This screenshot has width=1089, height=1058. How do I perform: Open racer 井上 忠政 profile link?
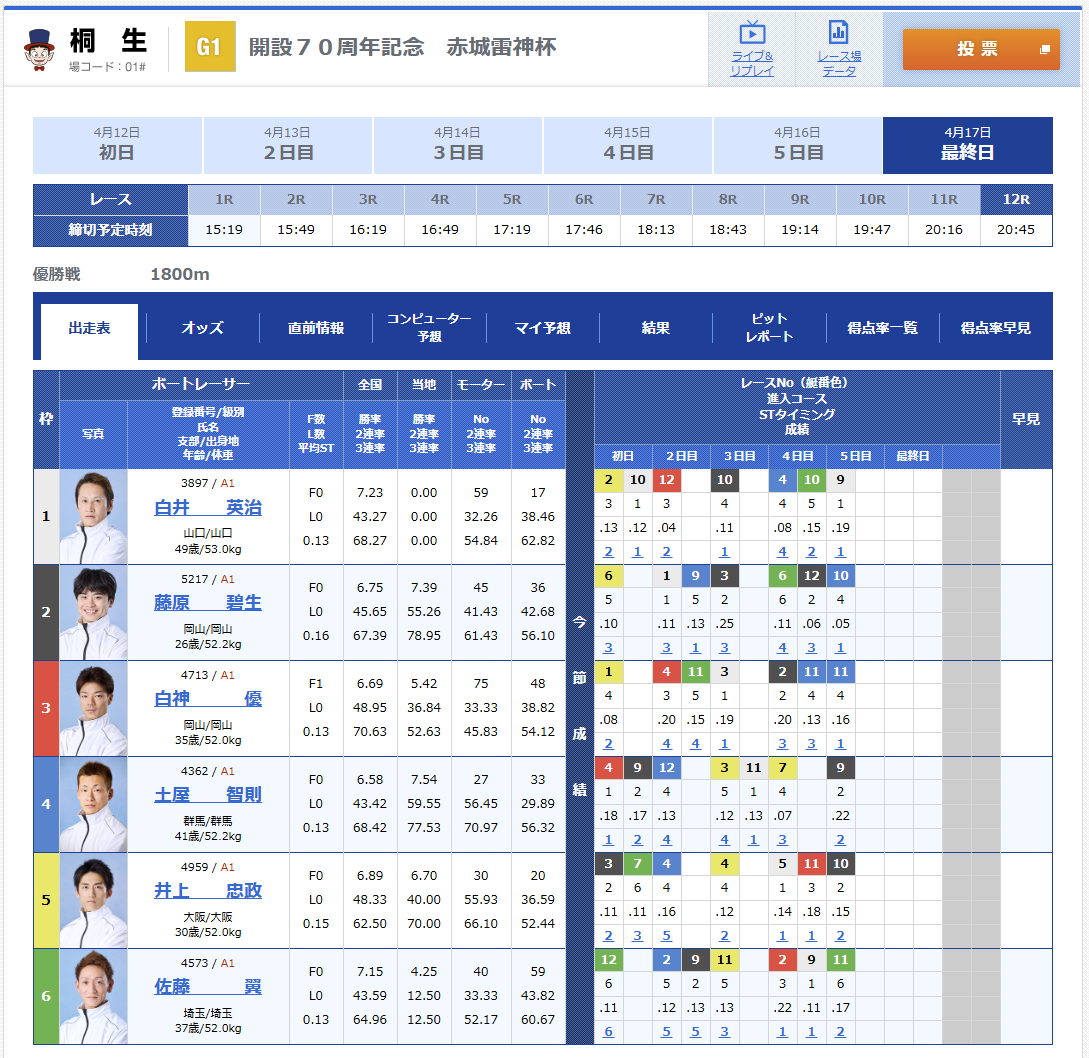(208, 891)
